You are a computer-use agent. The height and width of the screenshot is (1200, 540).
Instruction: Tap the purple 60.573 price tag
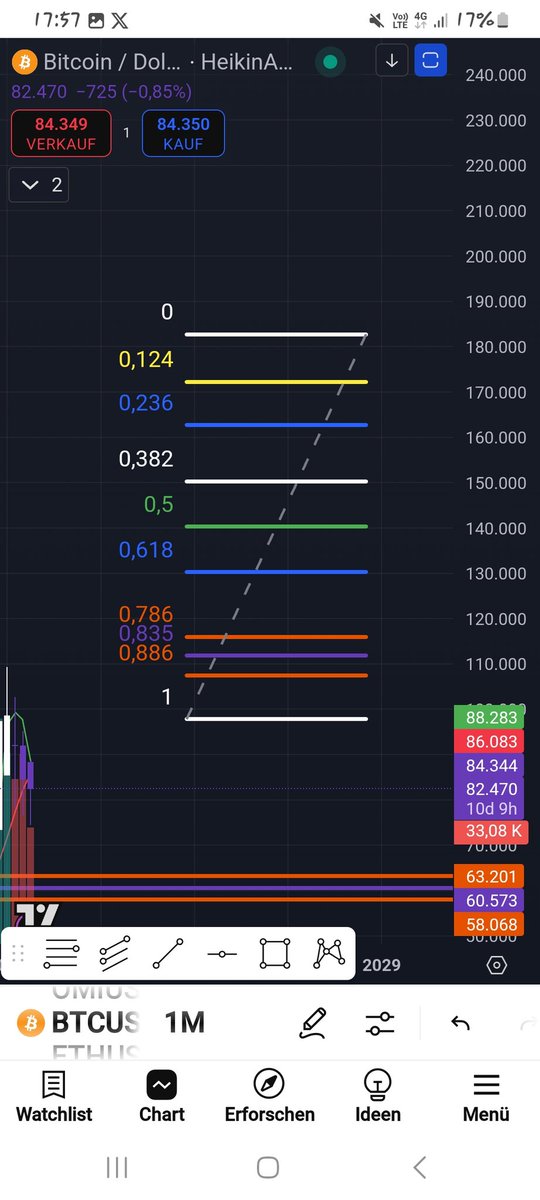[489, 901]
